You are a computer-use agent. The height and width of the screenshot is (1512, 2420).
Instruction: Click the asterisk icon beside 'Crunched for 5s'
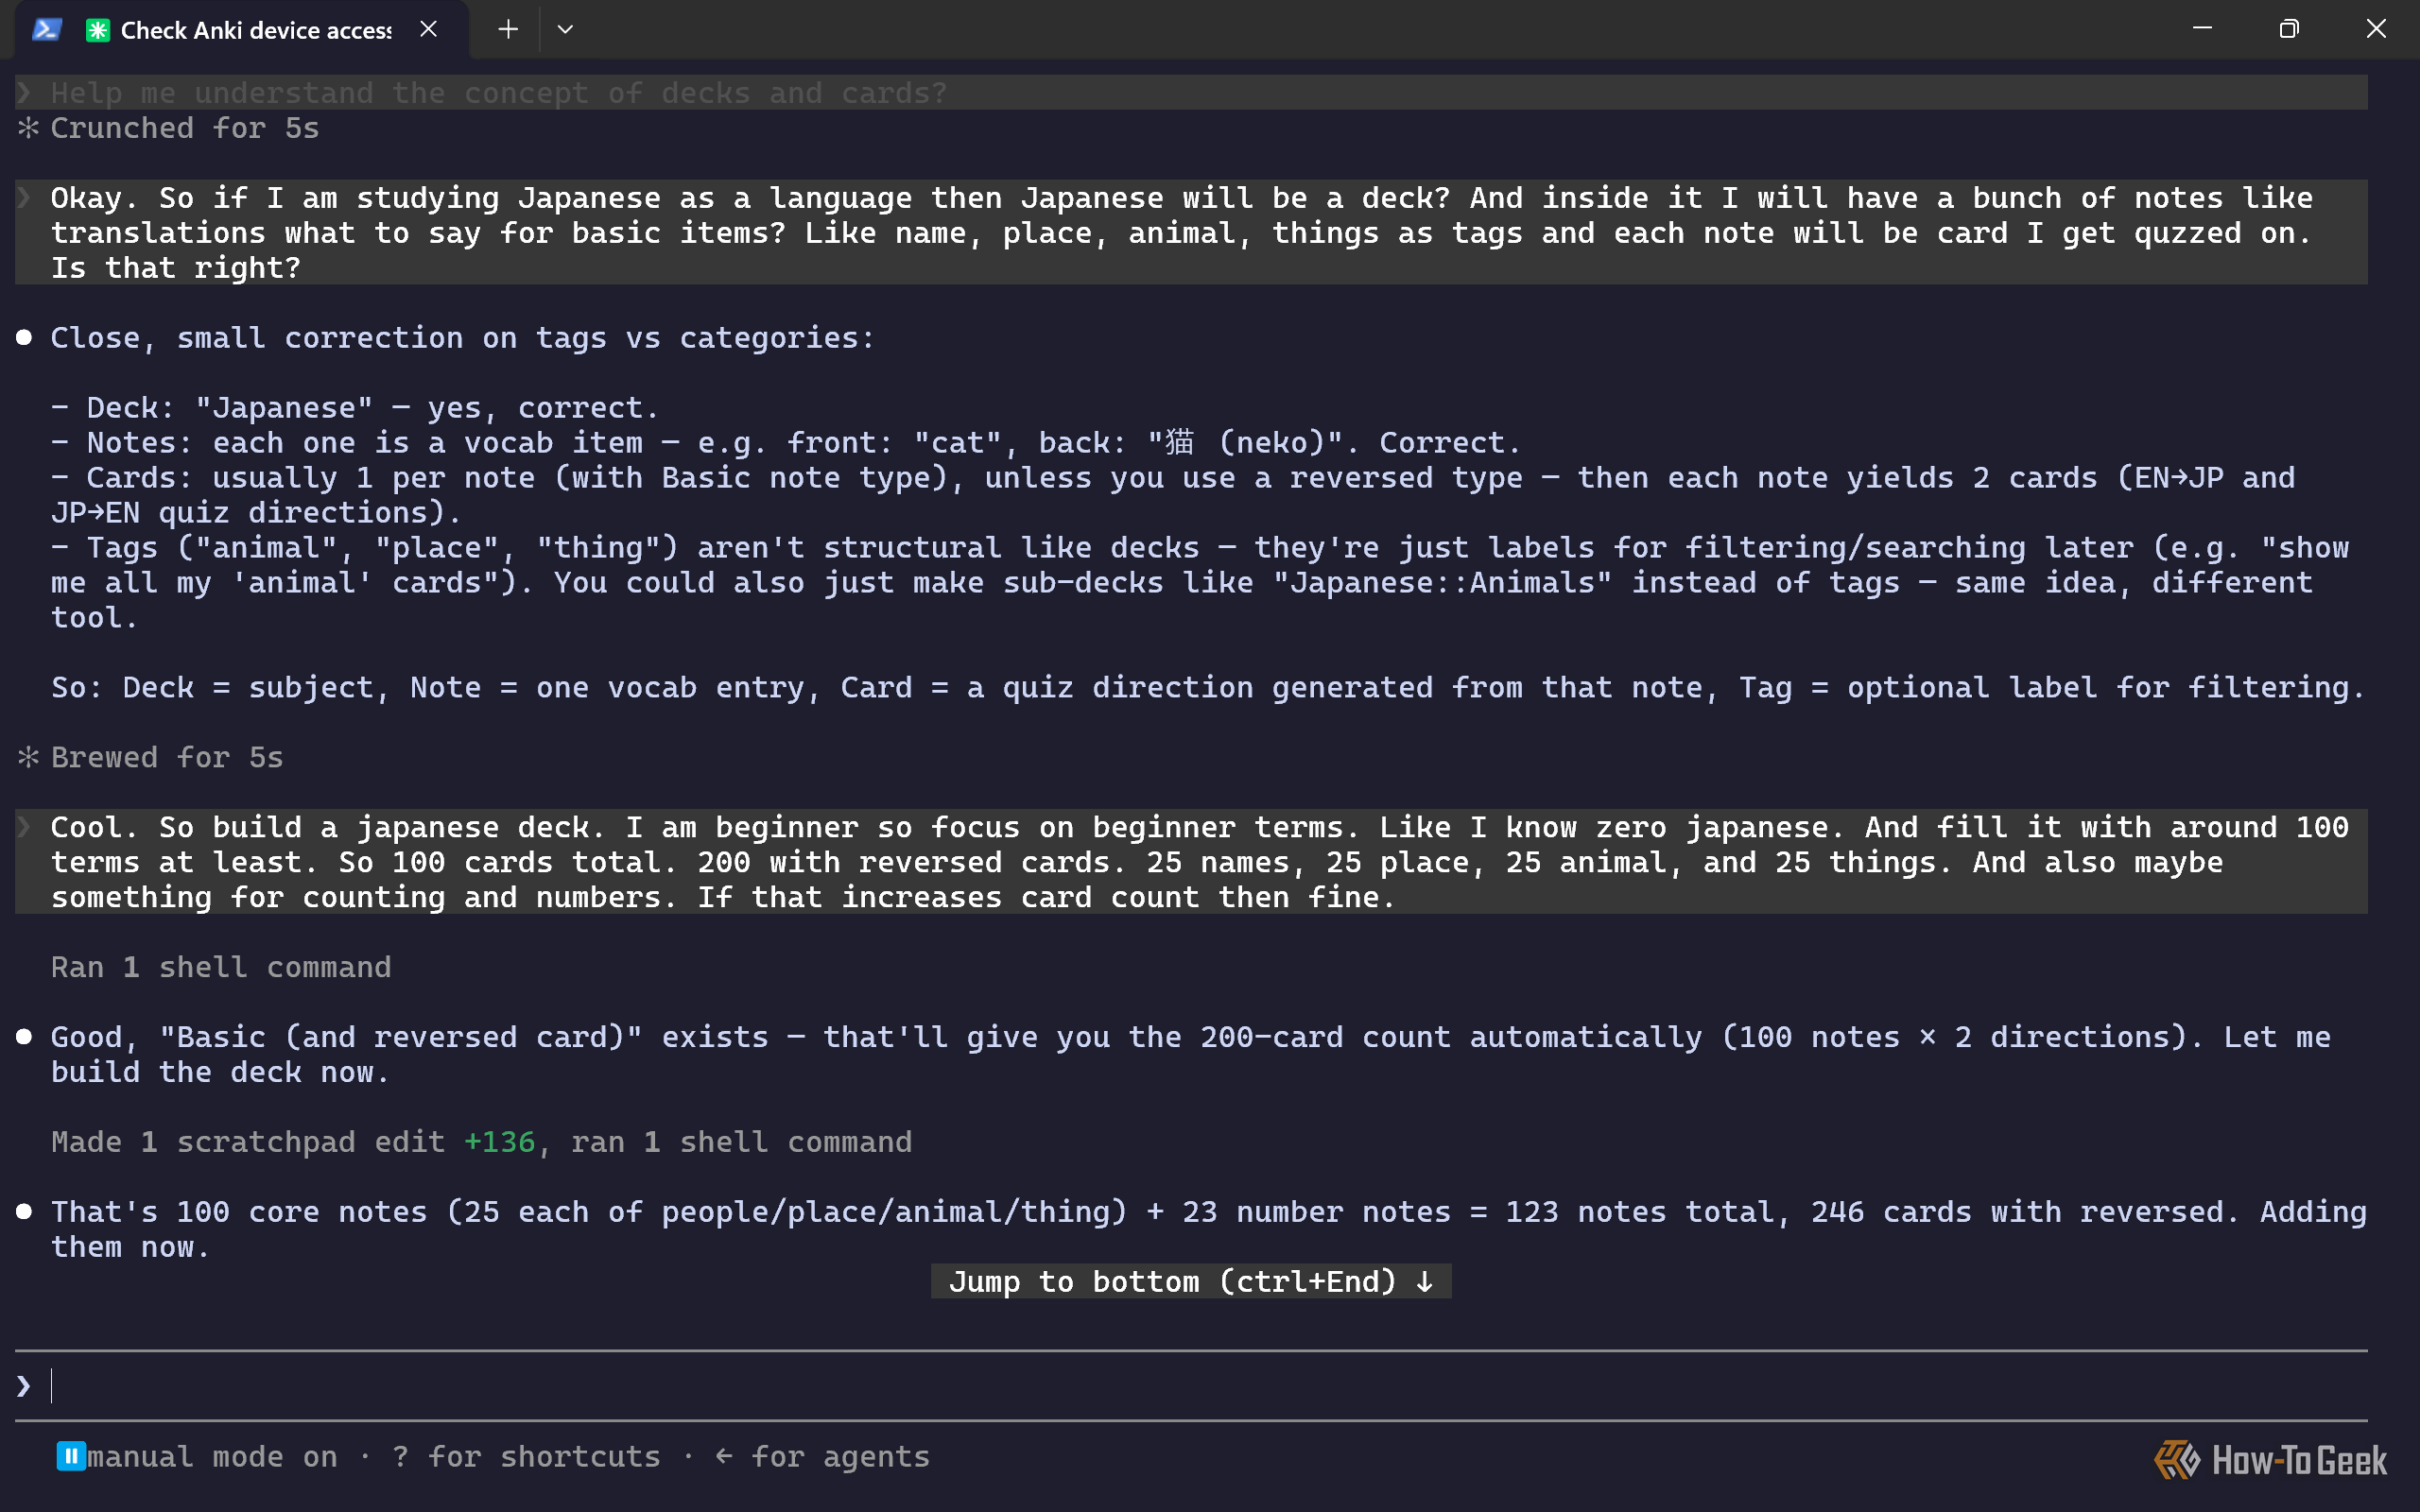point(28,128)
